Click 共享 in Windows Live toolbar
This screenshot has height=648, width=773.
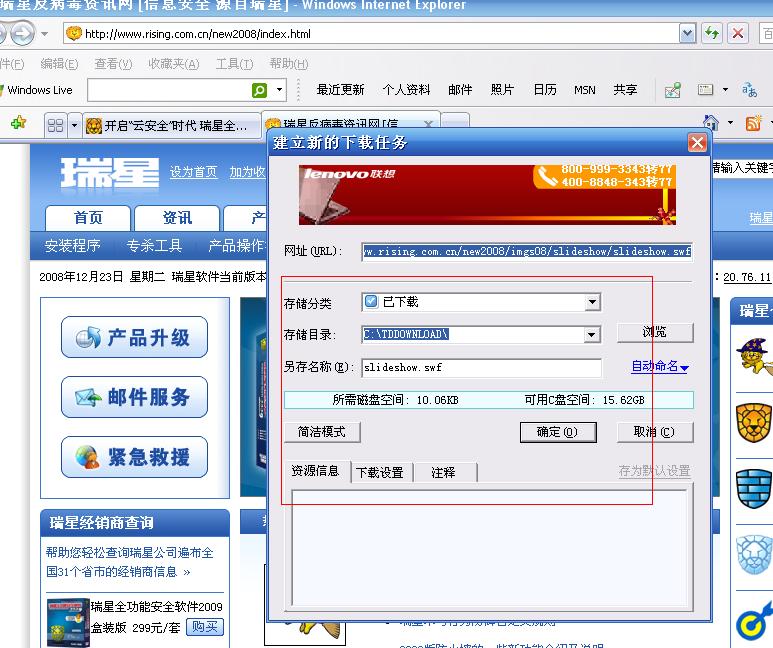(625, 90)
